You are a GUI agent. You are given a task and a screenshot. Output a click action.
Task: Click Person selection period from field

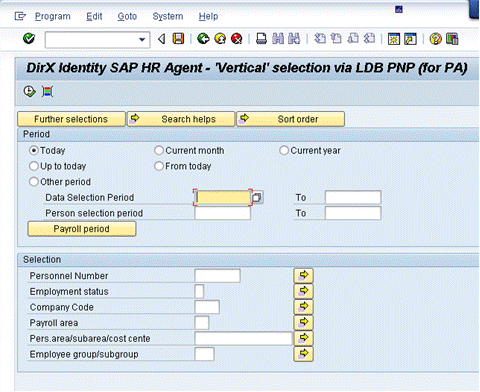tap(223, 213)
